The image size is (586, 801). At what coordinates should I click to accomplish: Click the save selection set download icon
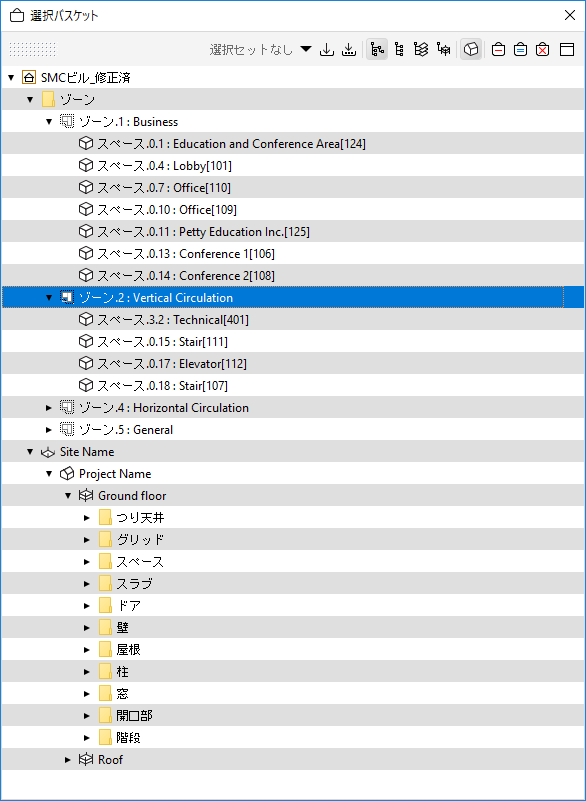click(x=326, y=50)
